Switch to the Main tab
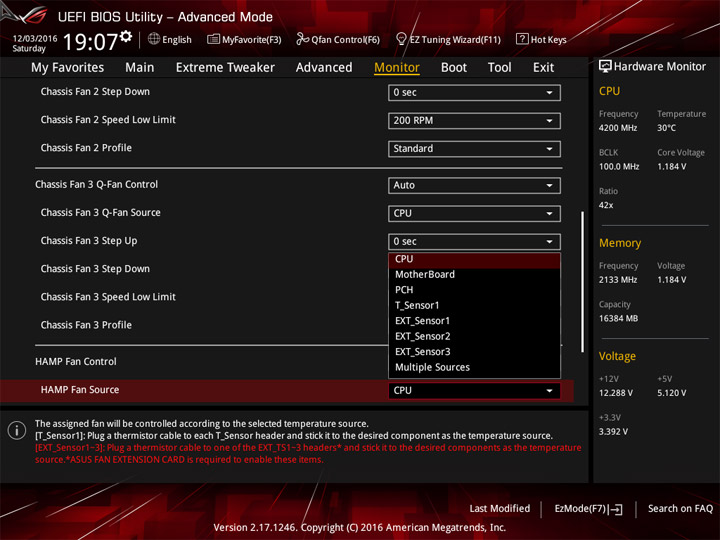 click(x=140, y=68)
